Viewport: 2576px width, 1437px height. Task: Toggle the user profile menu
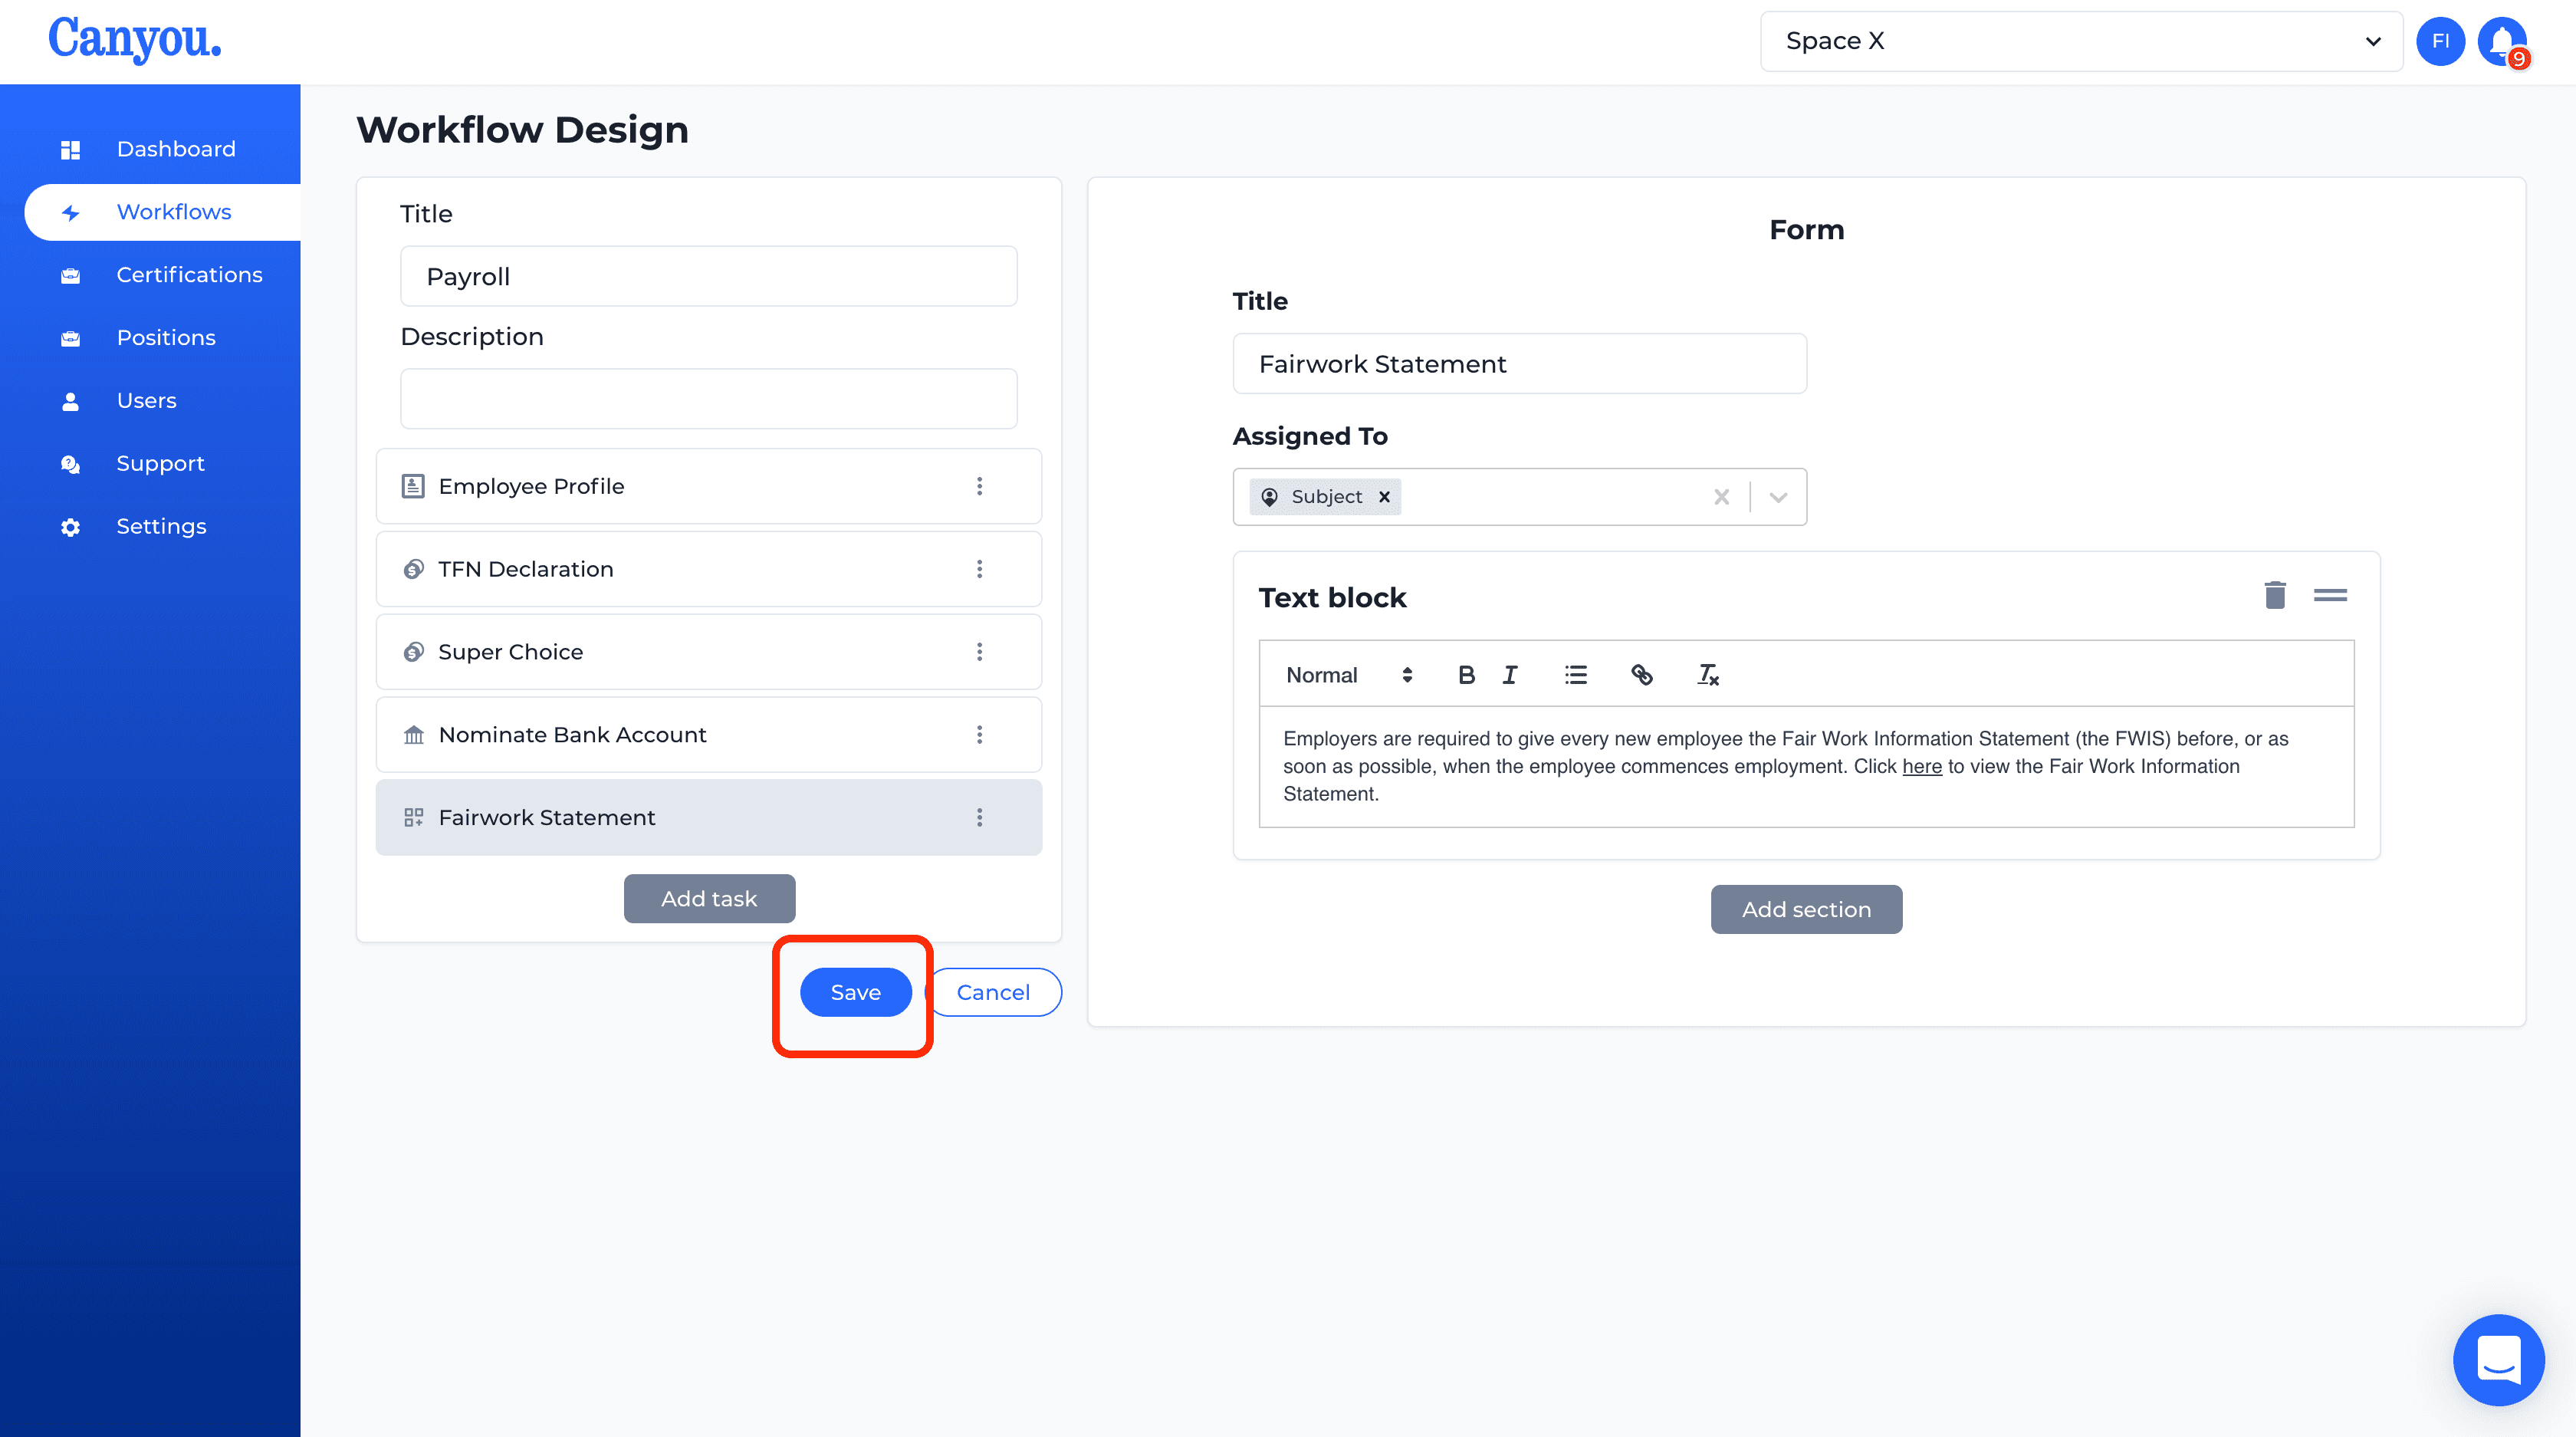[2438, 39]
